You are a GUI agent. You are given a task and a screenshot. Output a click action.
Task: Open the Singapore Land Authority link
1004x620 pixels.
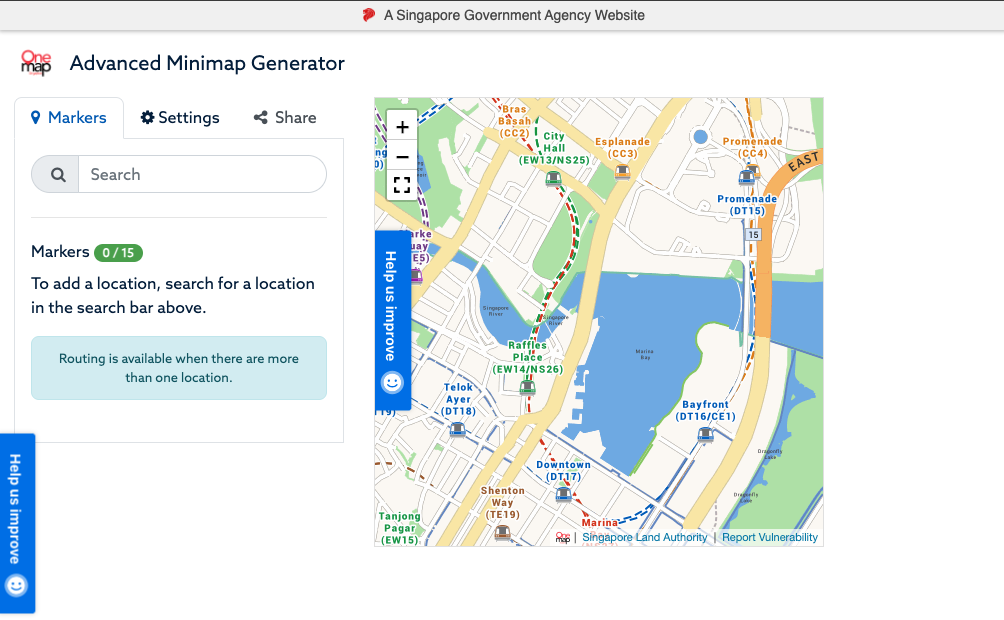644,537
